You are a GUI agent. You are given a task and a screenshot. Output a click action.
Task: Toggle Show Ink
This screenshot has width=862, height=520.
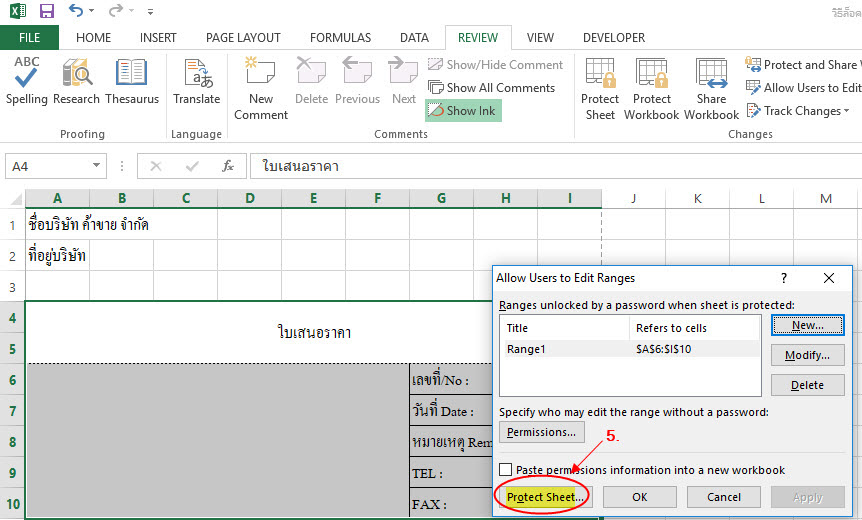tap(462, 110)
